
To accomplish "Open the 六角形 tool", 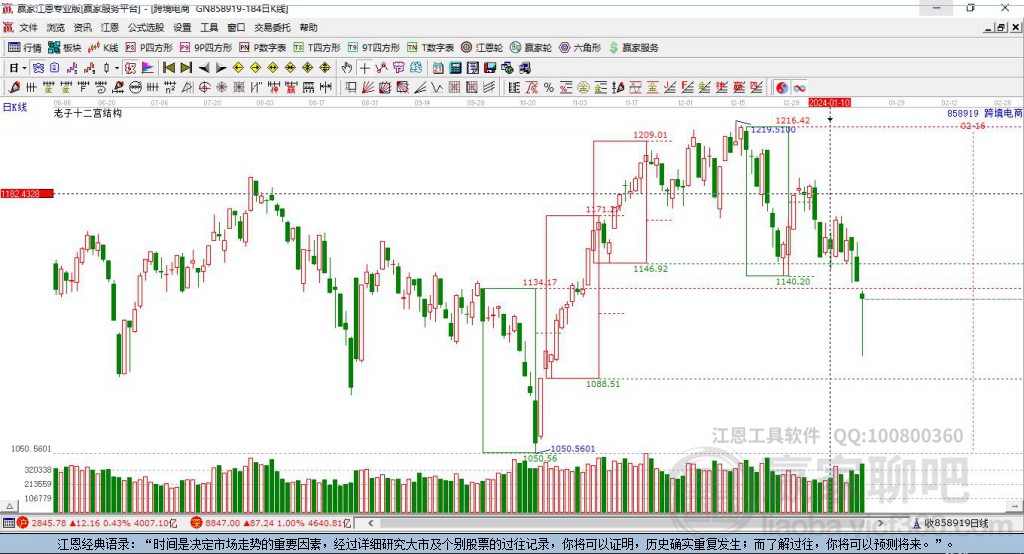I will pyautogui.click(x=580, y=48).
